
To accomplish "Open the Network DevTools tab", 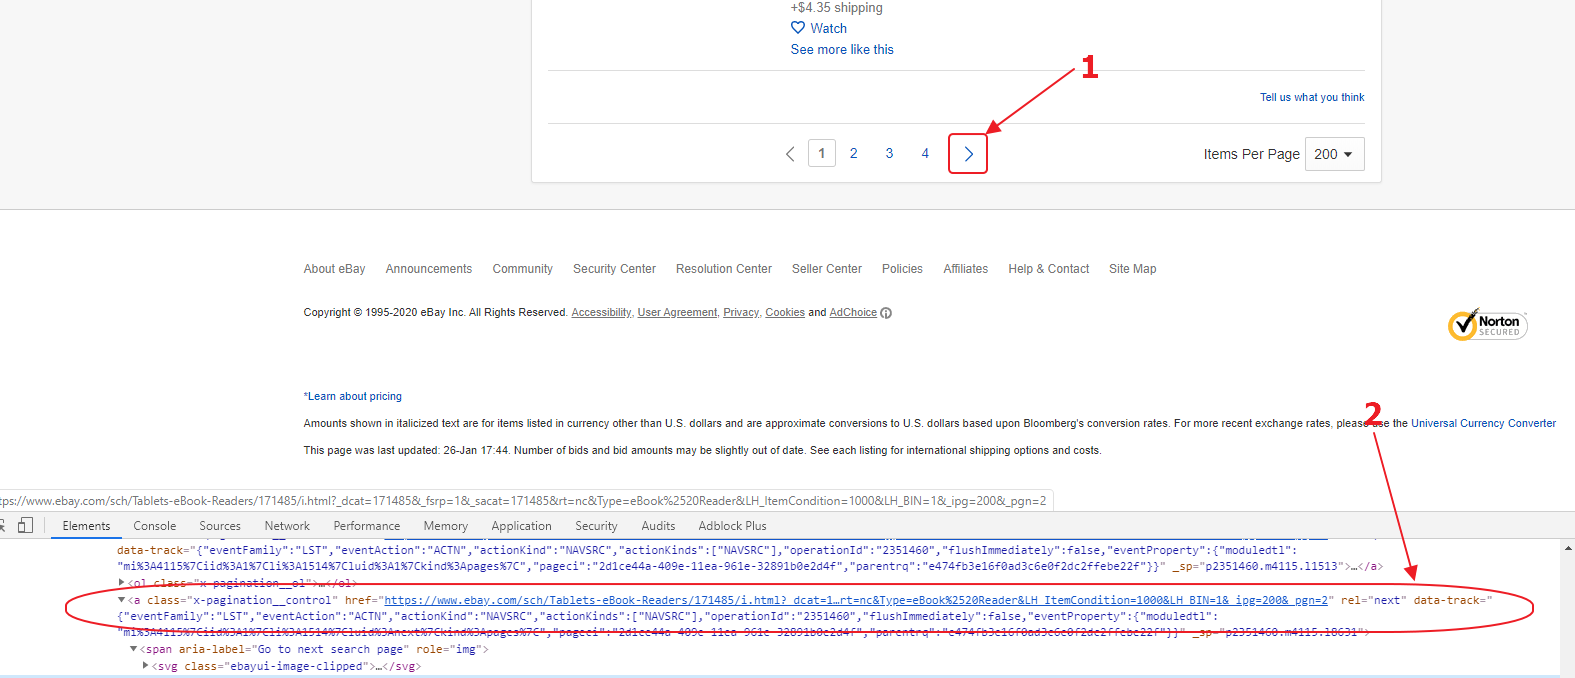I will pyautogui.click(x=287, y=526).
